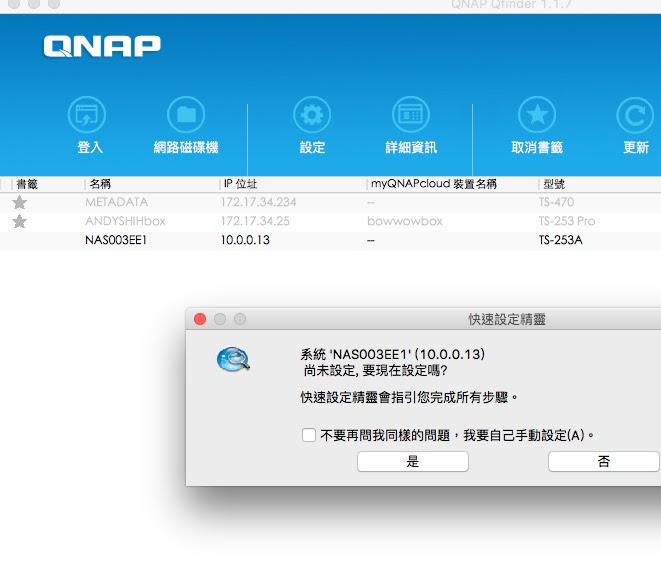
Task: Toggle bookmark star for ANDYSHIHbox row
Action: coord(19,221)
